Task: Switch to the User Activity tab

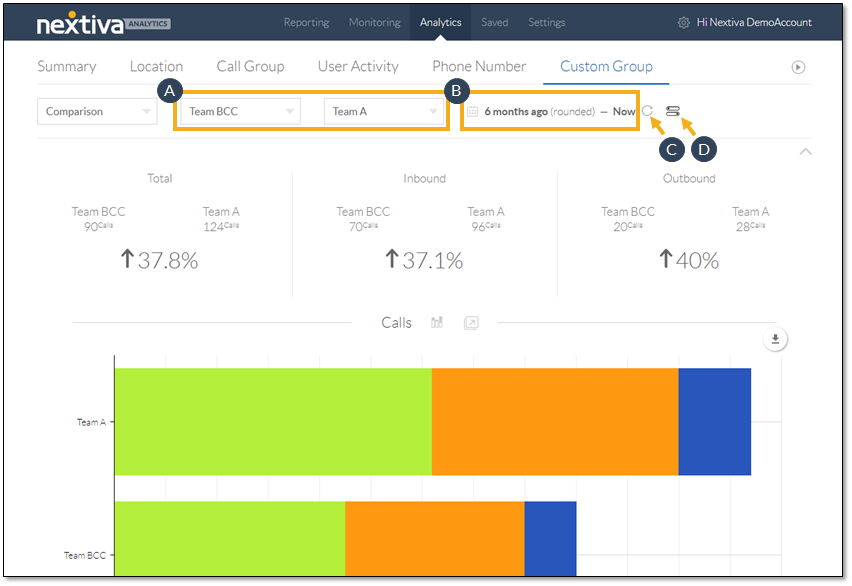Action: tap(358, 67)
